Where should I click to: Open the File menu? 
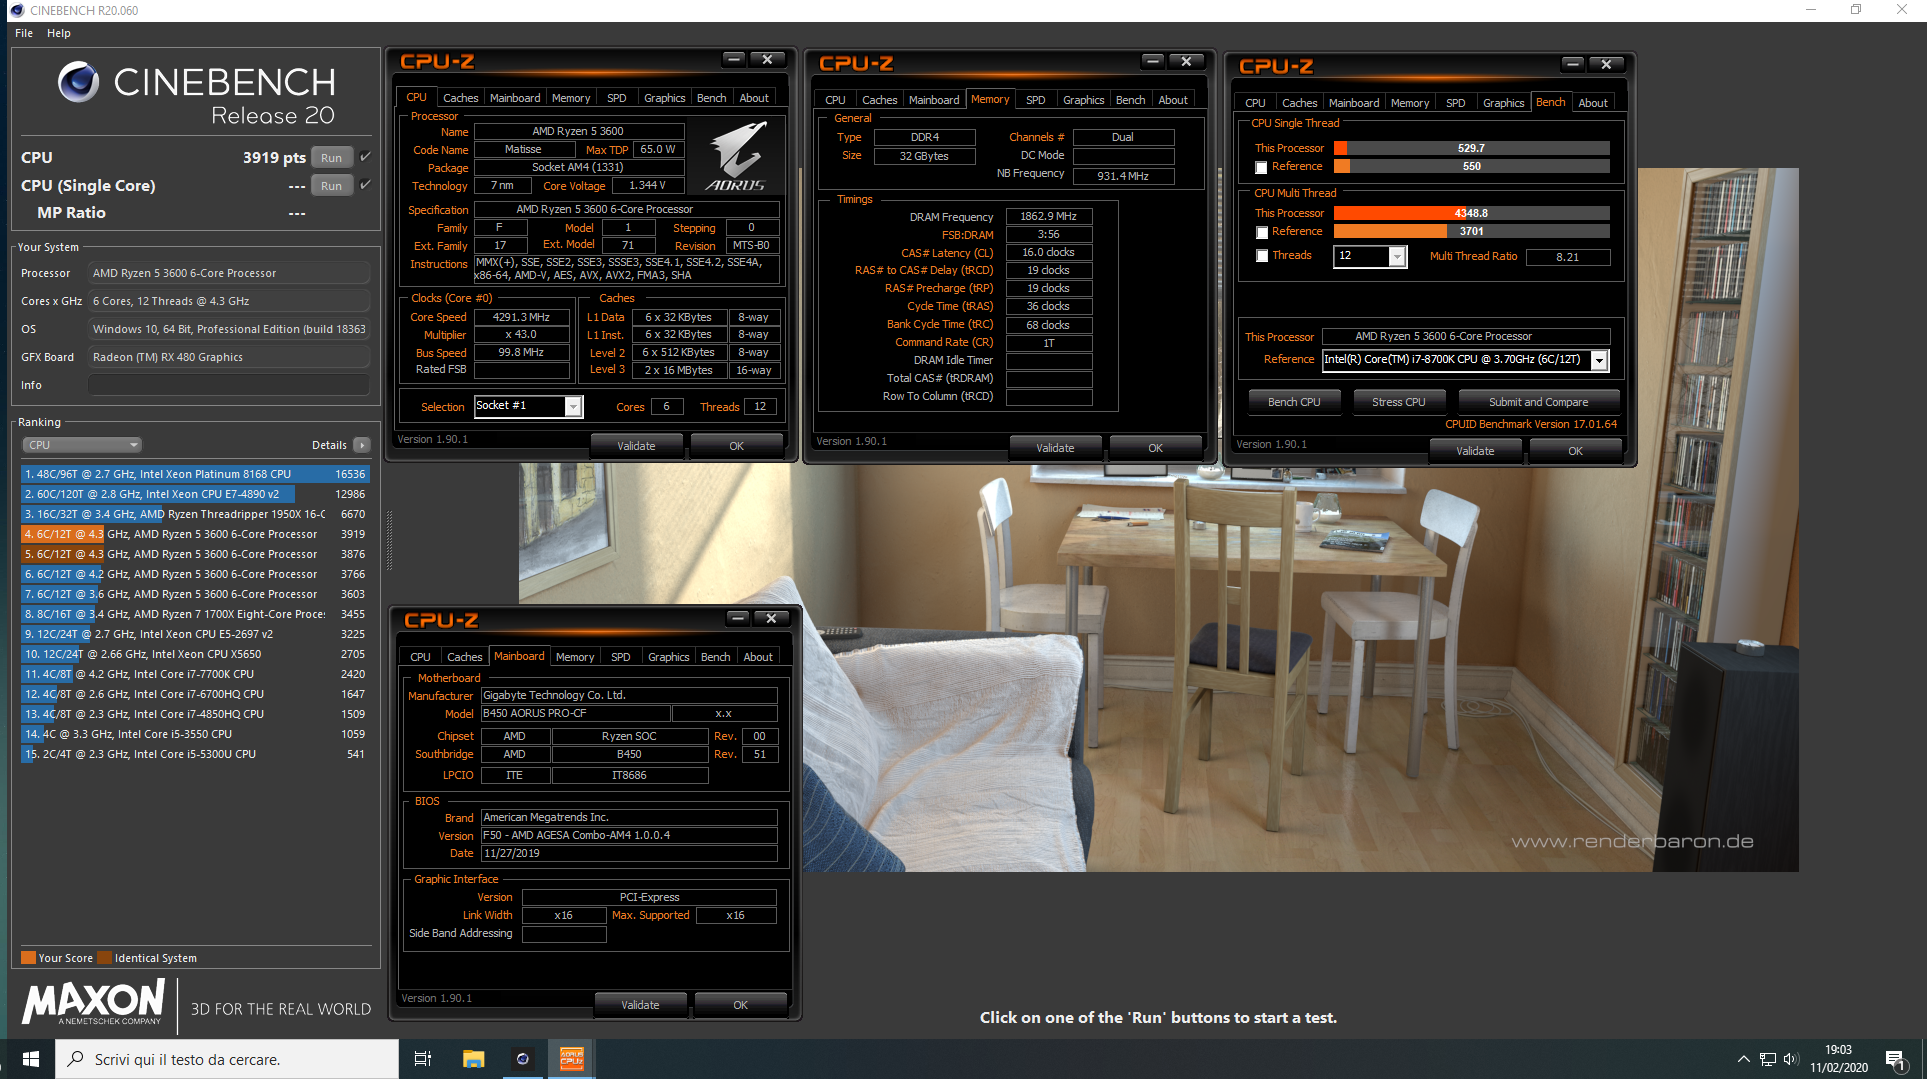tap(24, 33)
